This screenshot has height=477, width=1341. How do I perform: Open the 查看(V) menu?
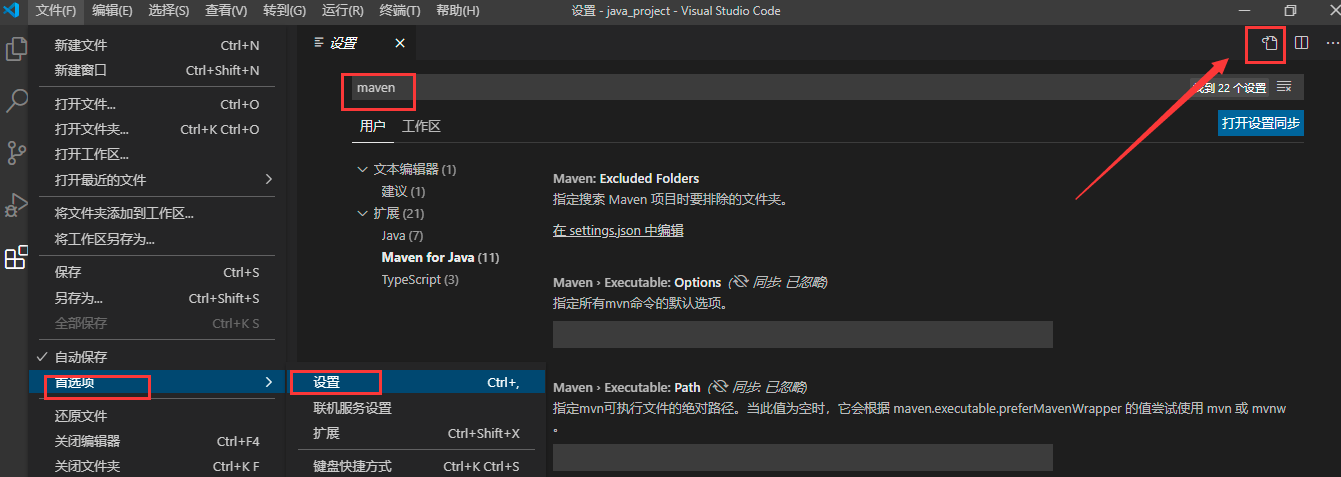(226, 11)
